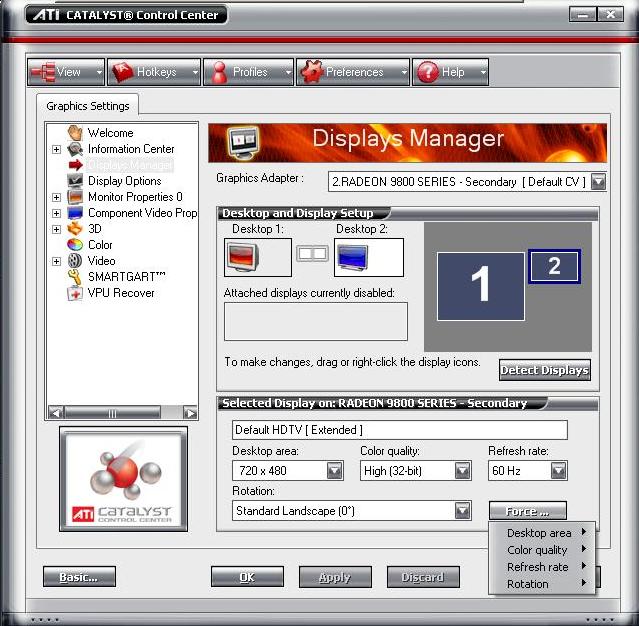Image resolution: width=639 pixels, height=626 pixels.
Task: Click the Desktop 1 red monitor icon
Action: point(243,257)
